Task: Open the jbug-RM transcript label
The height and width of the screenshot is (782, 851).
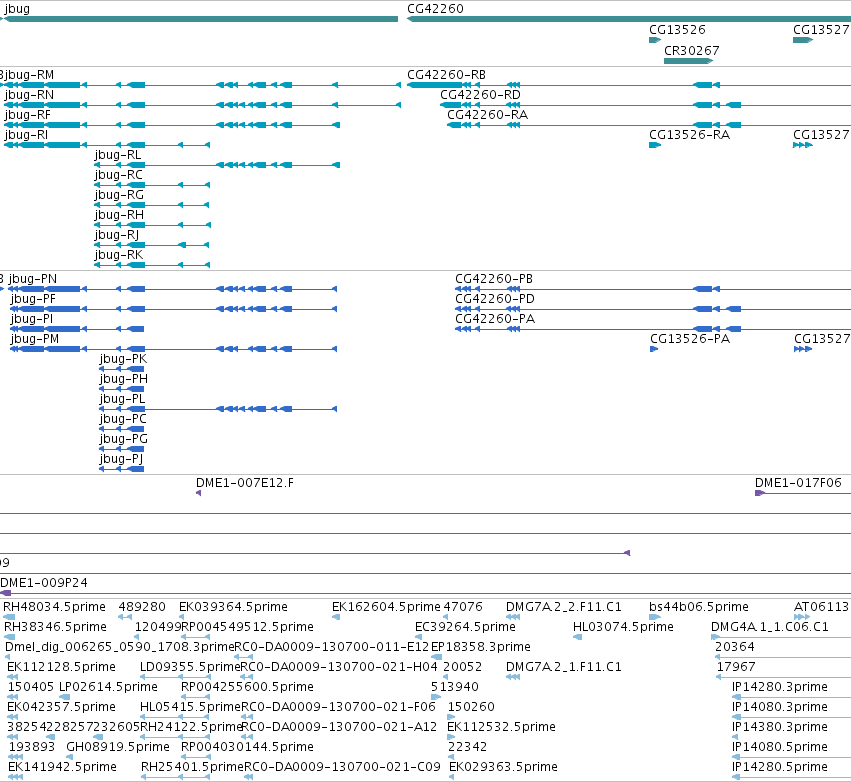Action: point(29,74)
